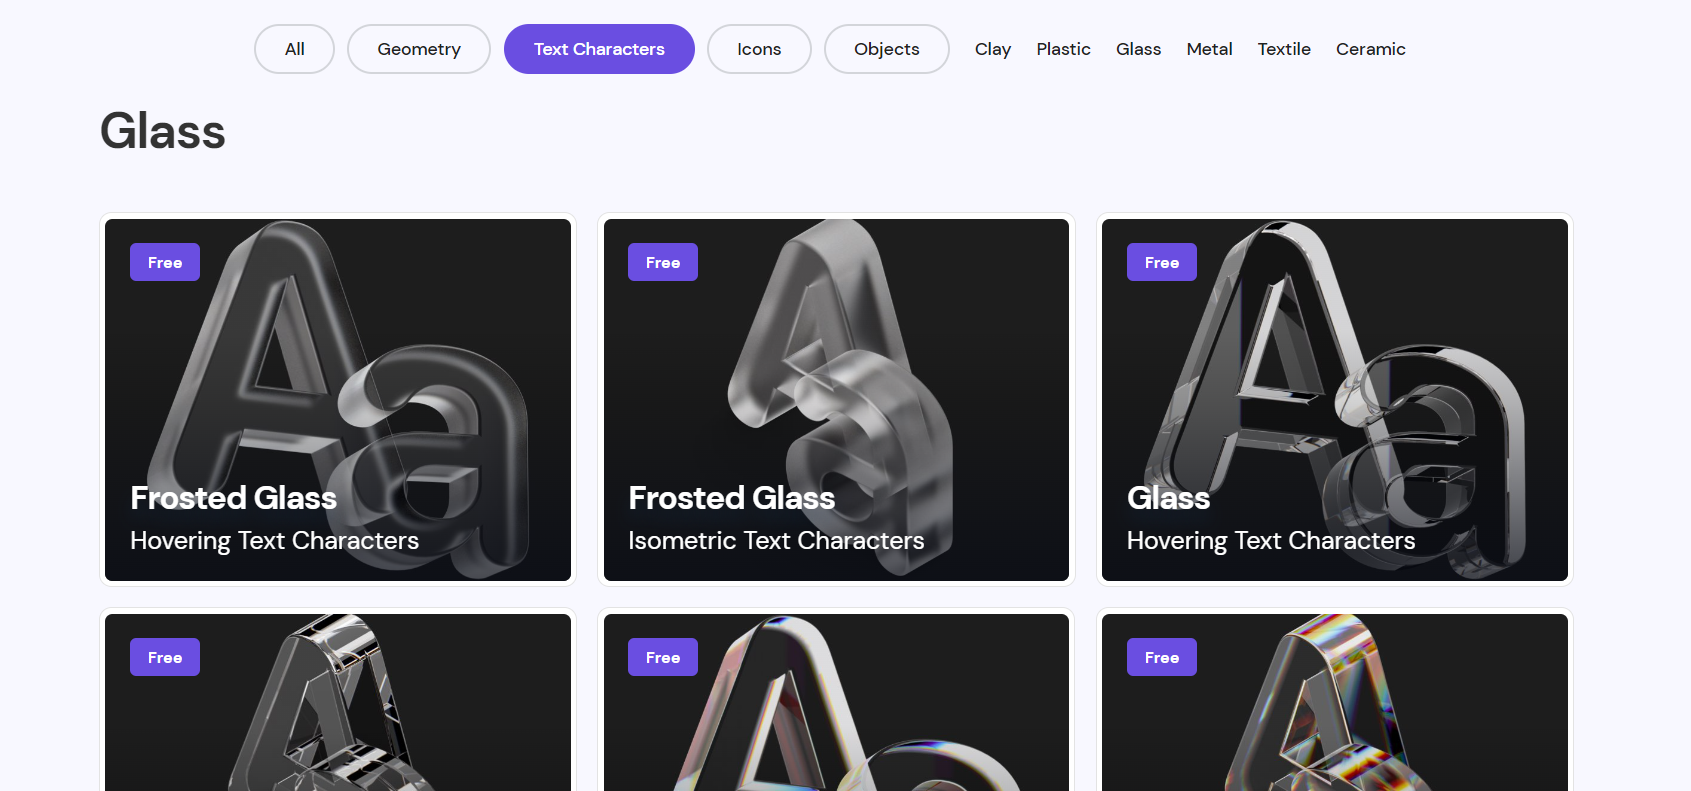Open the bottom-right rainbow glass letter card

[x=1335, y=703]
